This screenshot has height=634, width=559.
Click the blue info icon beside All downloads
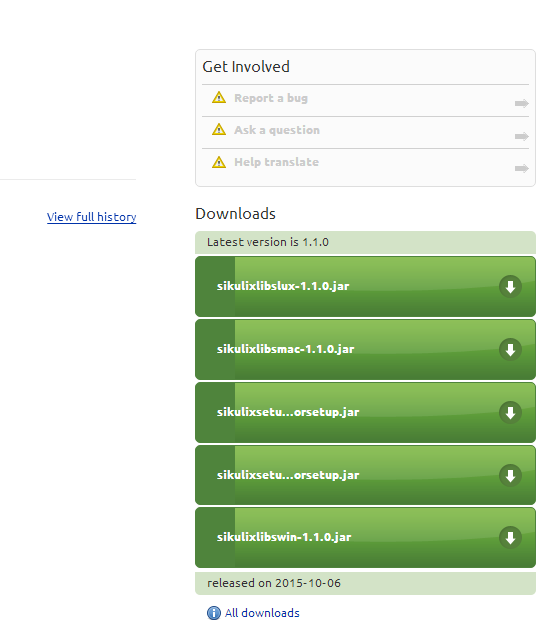pyautogui.click(x=214, y=613)
